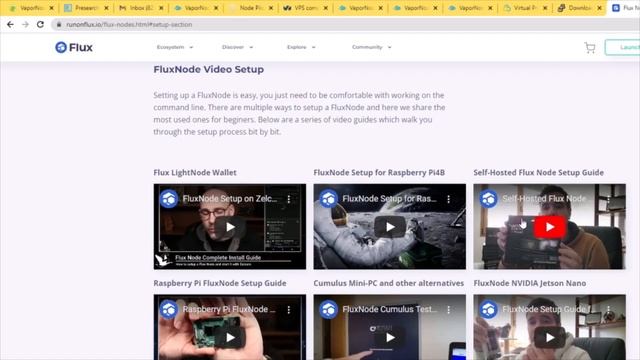Click 'Self-Hosted Flux Node Setup Guide' heading
640x360 pixels.
[x=538, y=173]
